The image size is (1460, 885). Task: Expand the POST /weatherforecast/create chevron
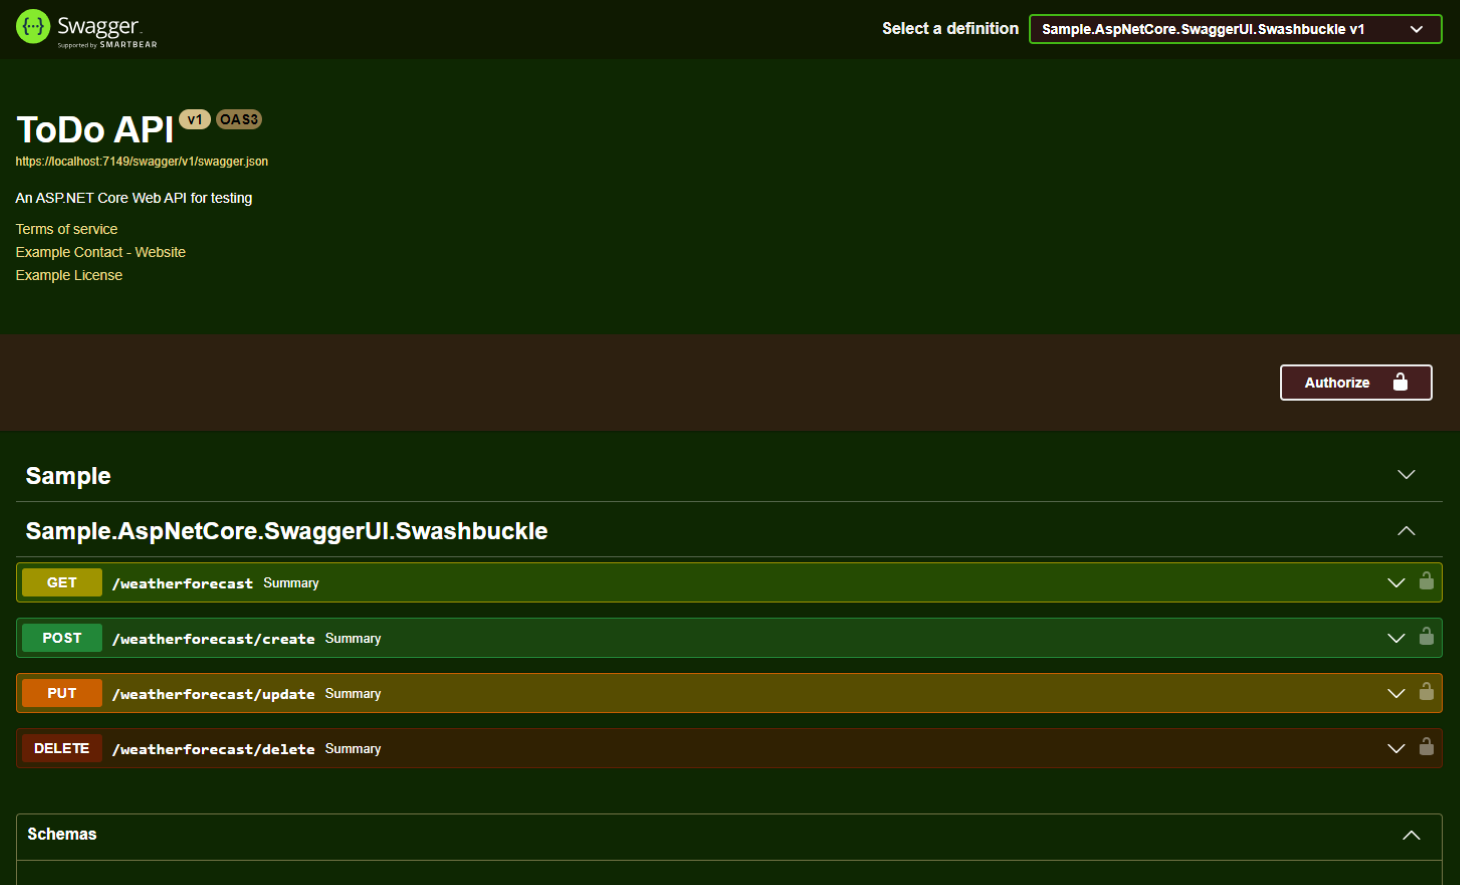coord(1396,638)
